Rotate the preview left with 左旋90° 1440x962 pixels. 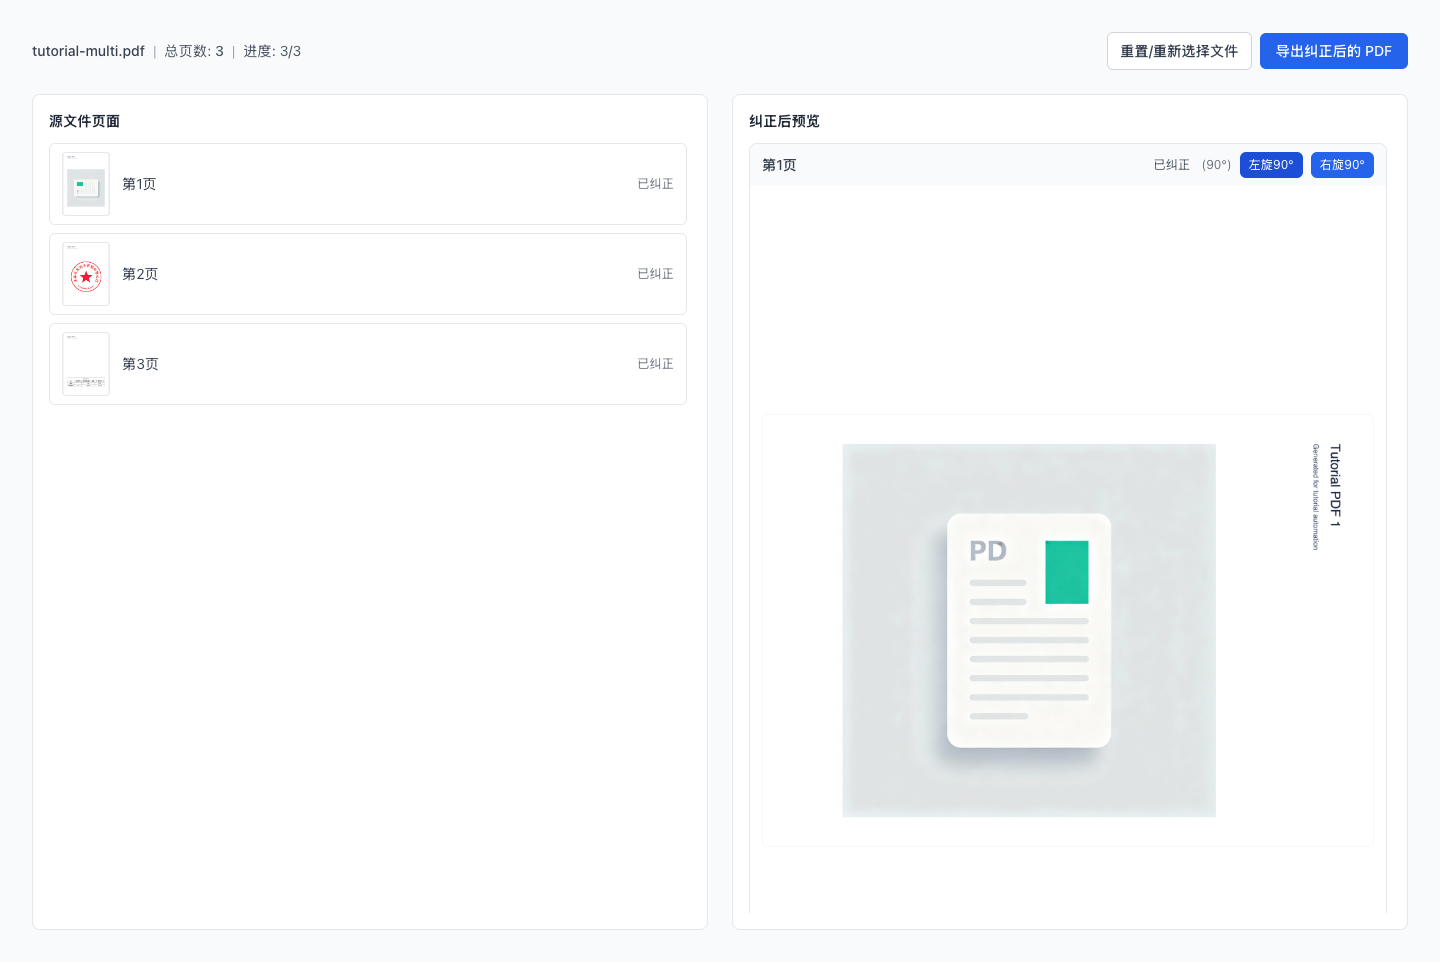(x=1271, y=165)
